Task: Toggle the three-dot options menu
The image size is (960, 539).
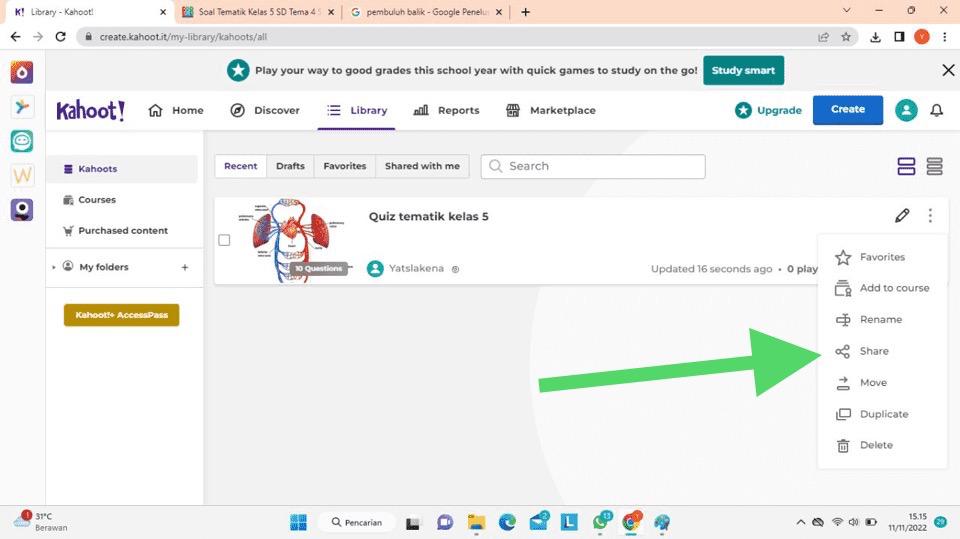Action: [930, 216]
